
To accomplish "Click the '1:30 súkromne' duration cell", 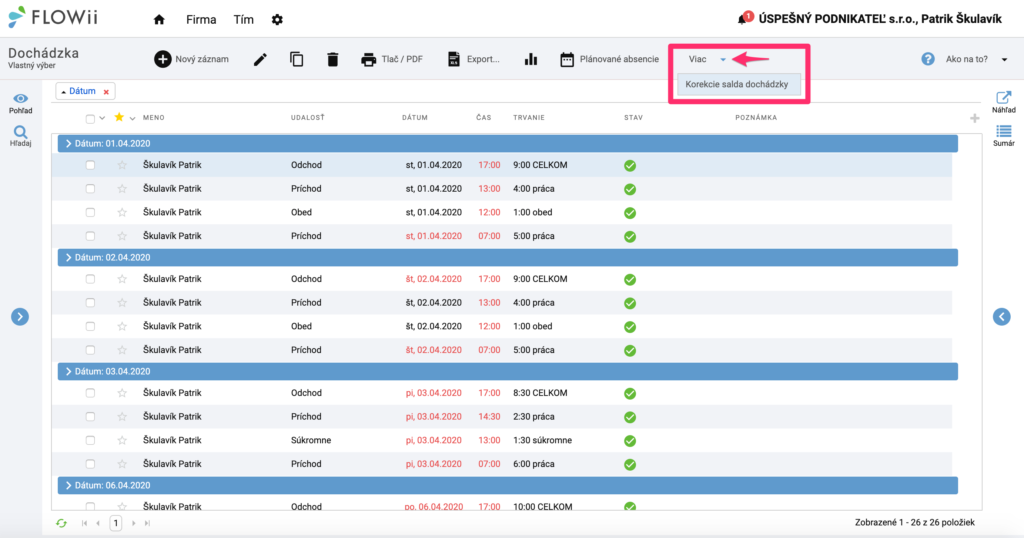I will 543,440.
